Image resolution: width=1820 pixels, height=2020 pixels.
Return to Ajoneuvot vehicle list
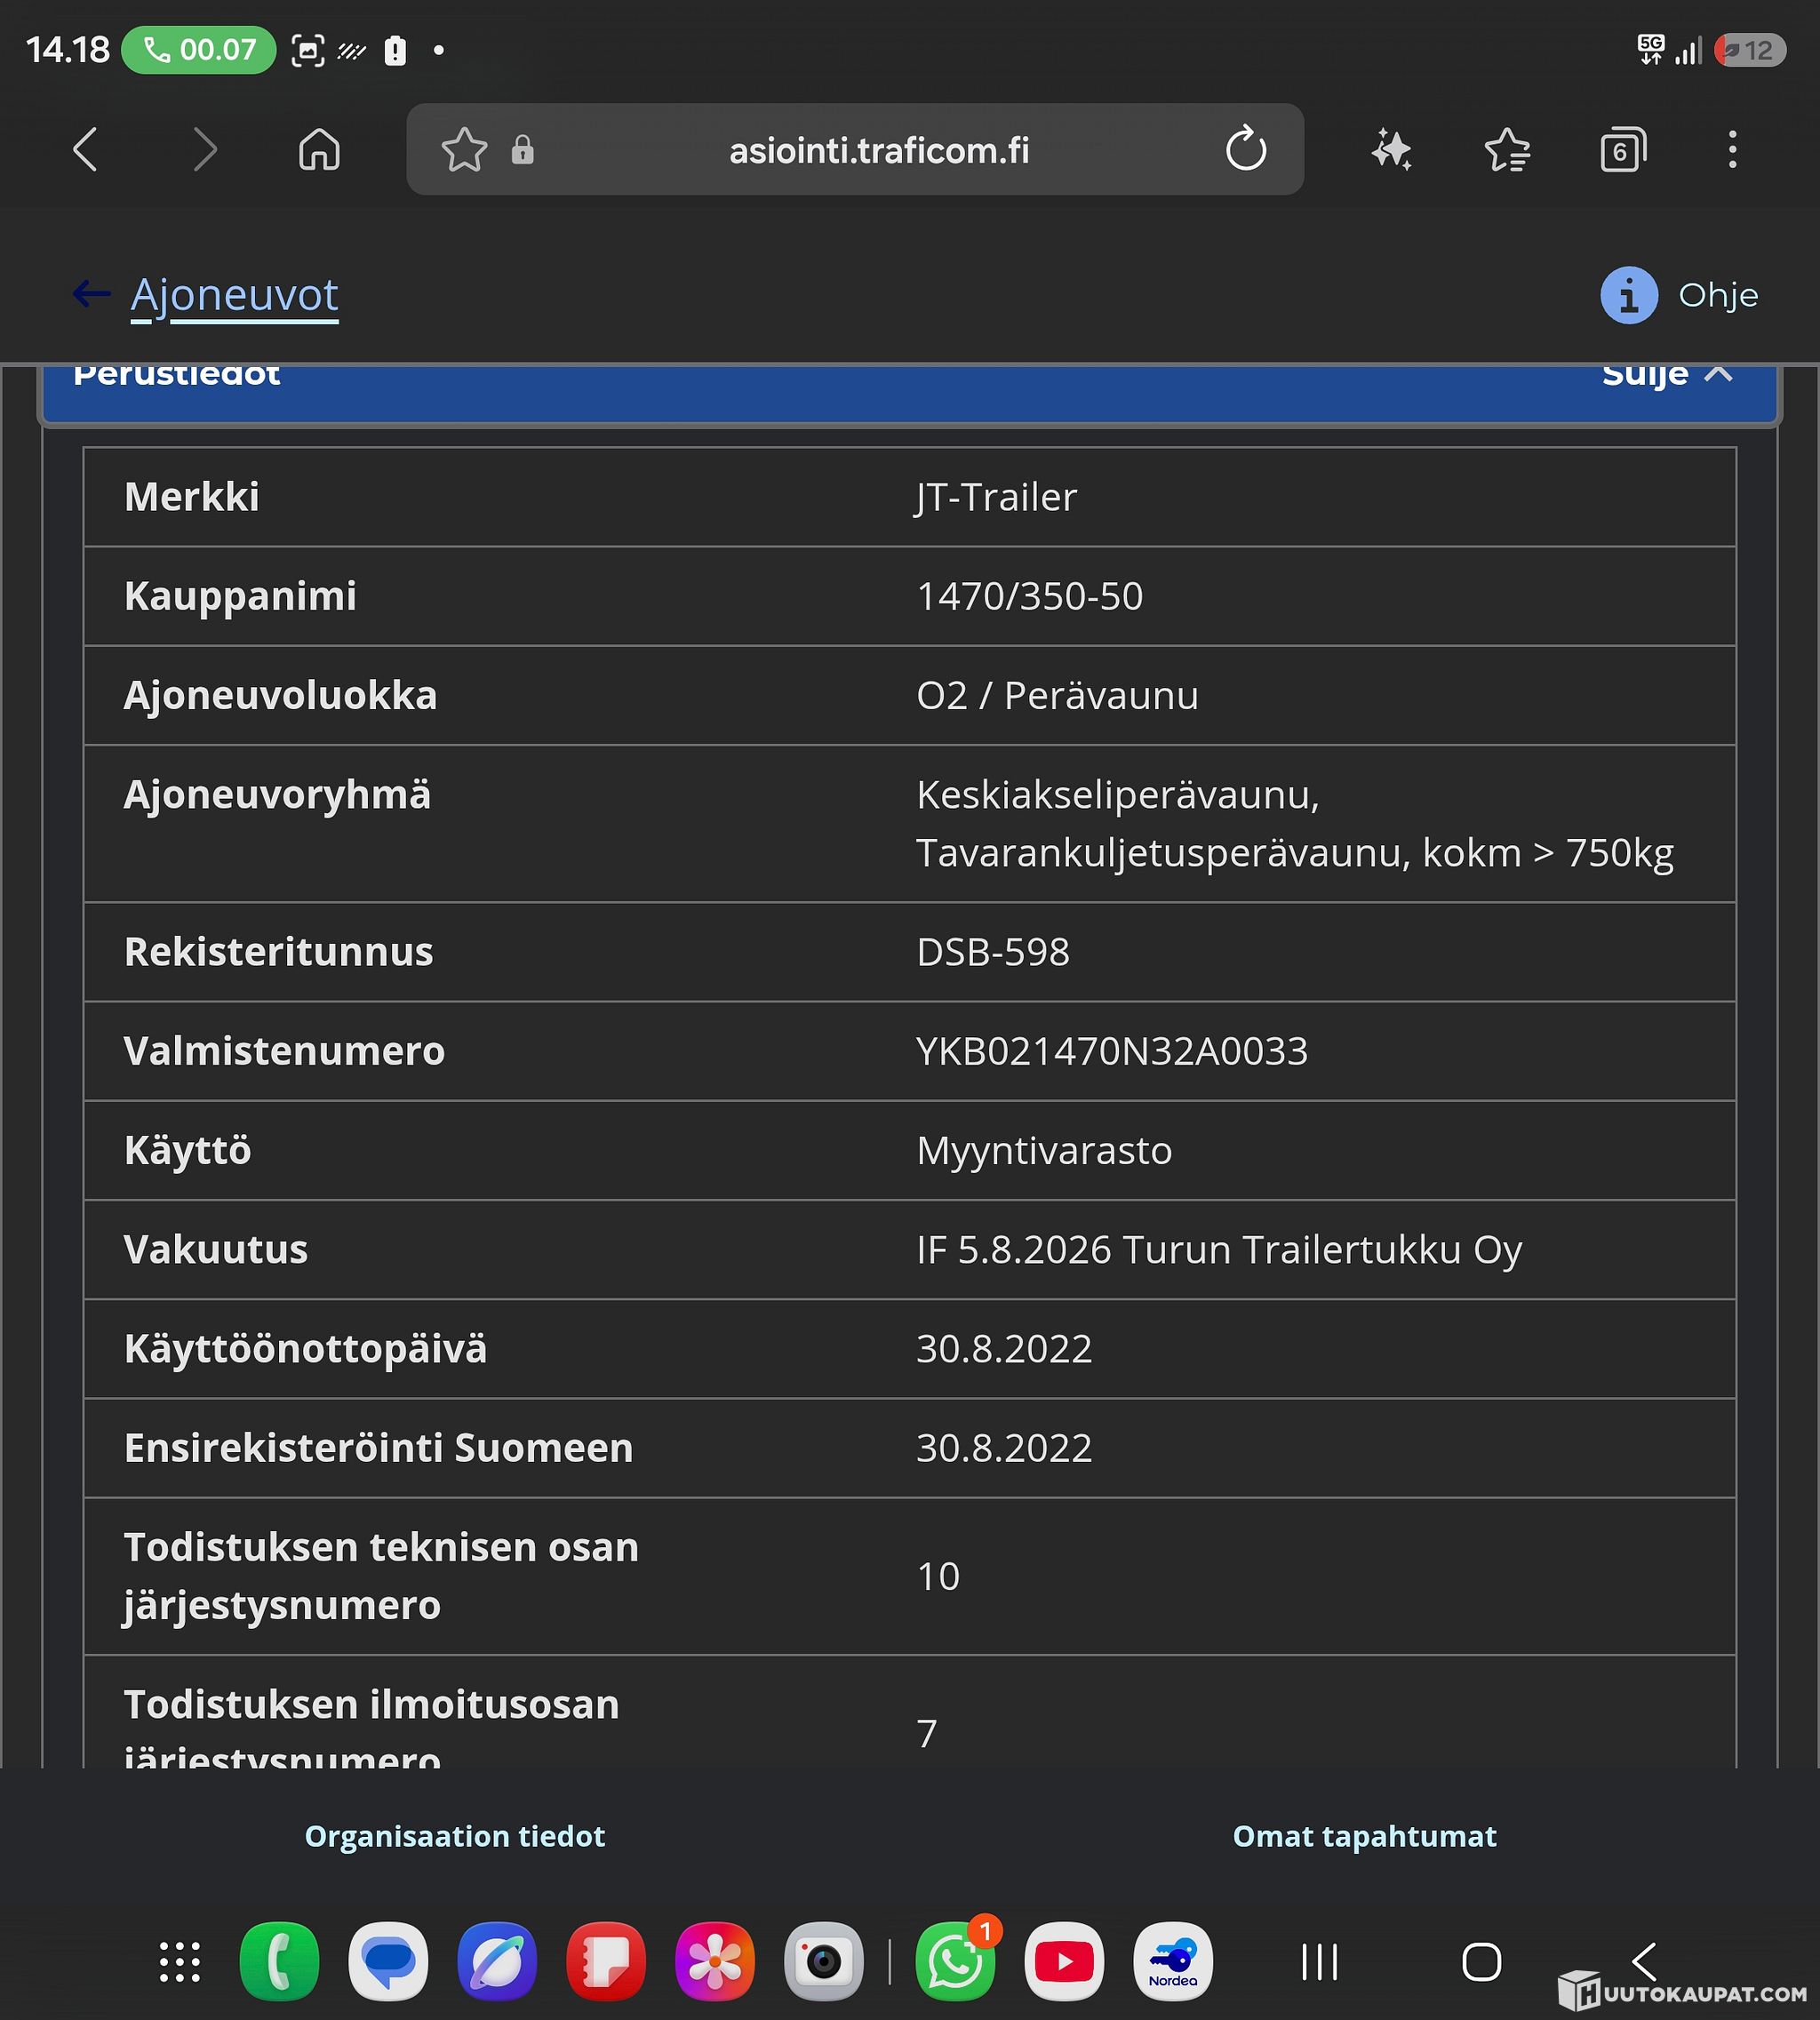[x=234, y=295]
